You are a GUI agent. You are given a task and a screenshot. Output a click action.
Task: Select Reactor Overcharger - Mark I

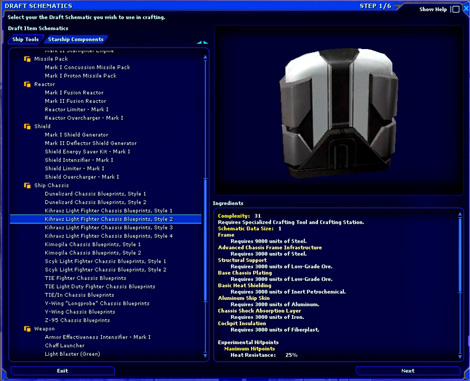84,118
